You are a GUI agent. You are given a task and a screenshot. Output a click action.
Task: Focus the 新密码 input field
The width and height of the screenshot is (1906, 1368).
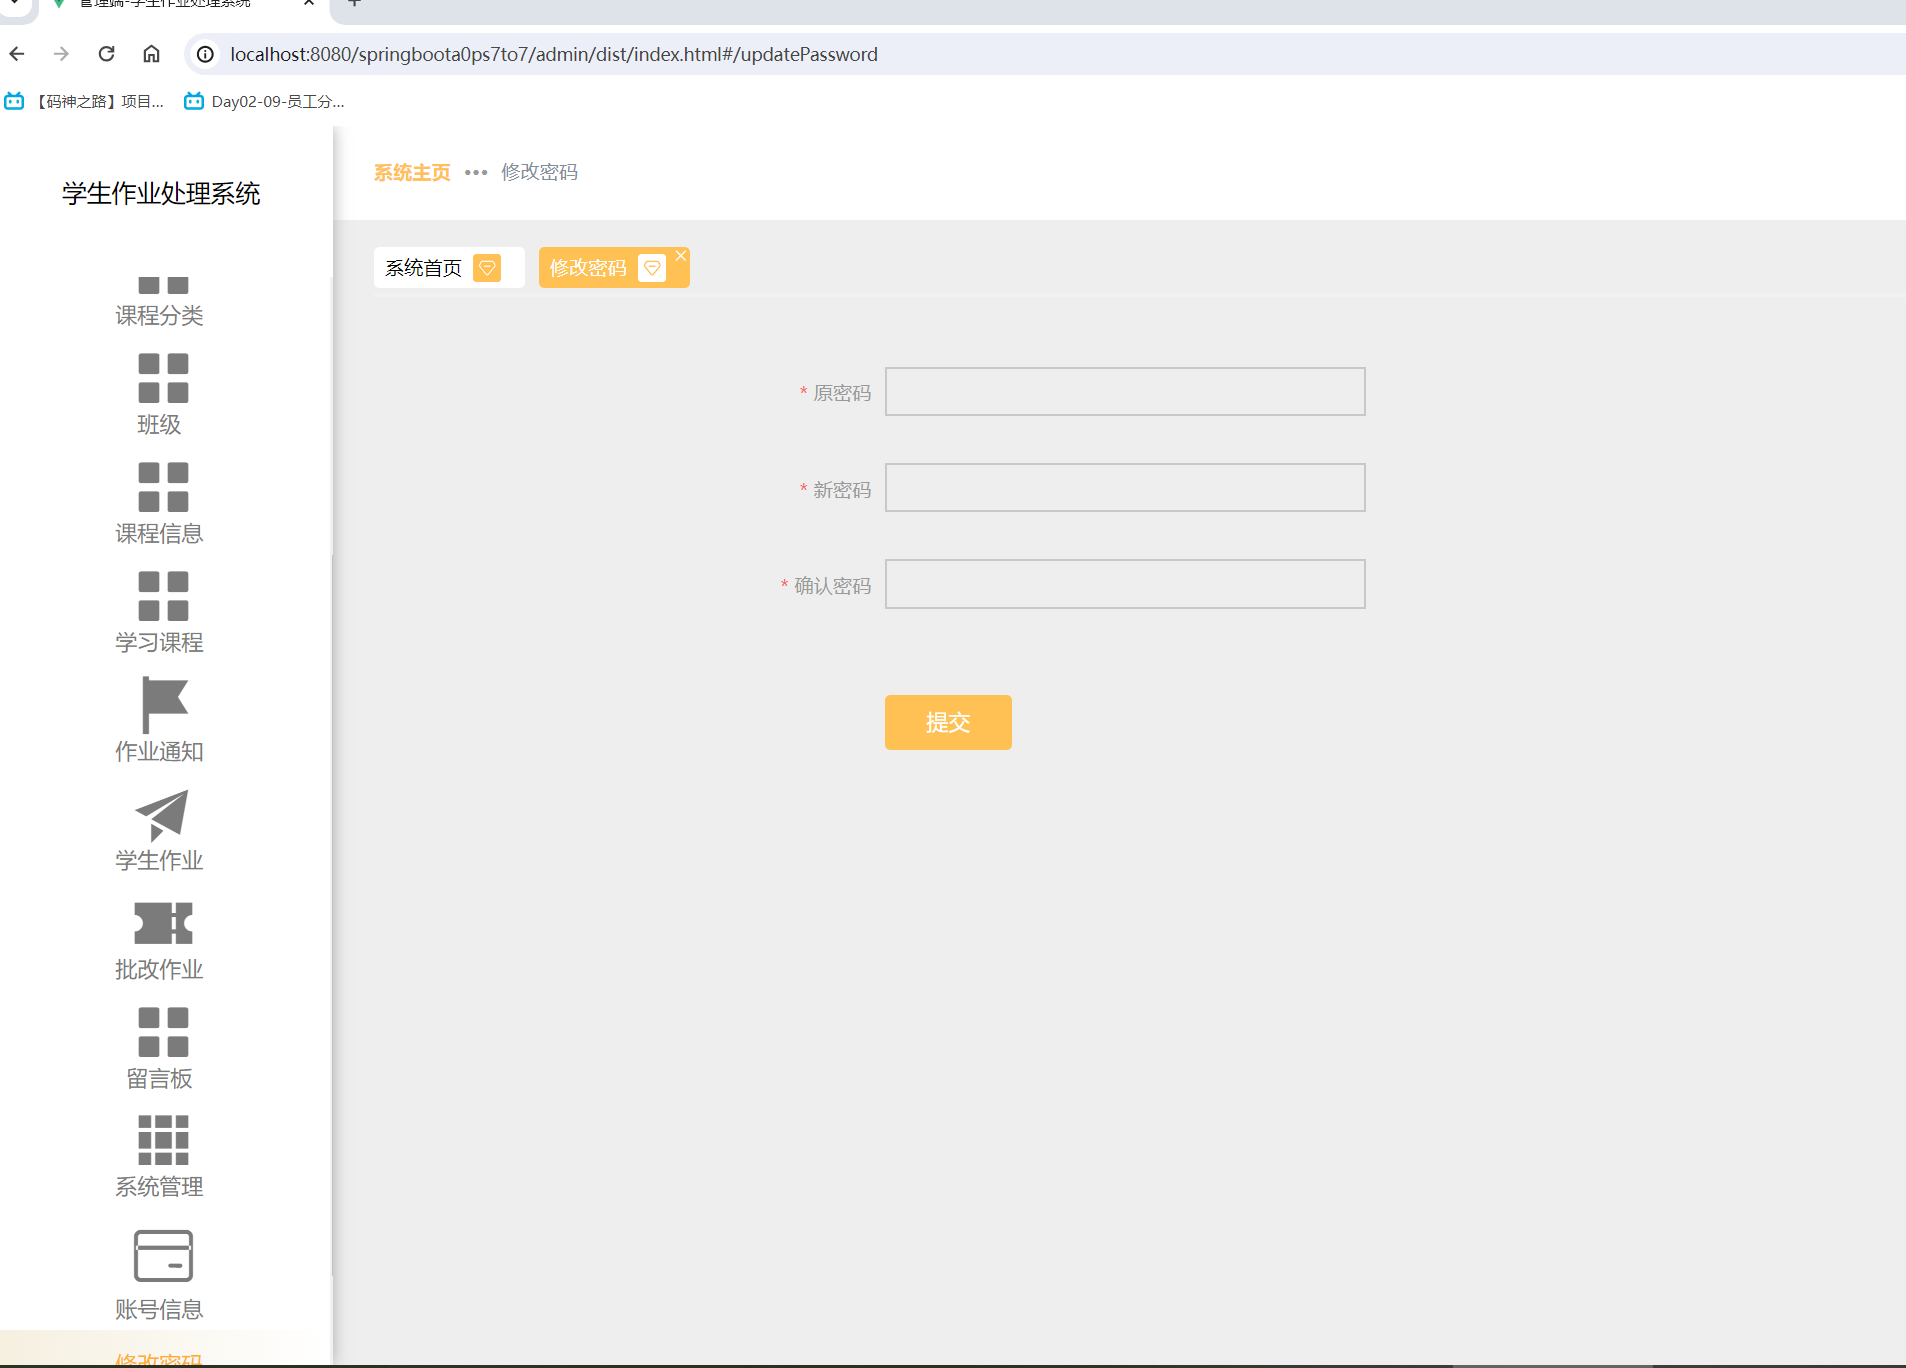[x=1125, y=487]
